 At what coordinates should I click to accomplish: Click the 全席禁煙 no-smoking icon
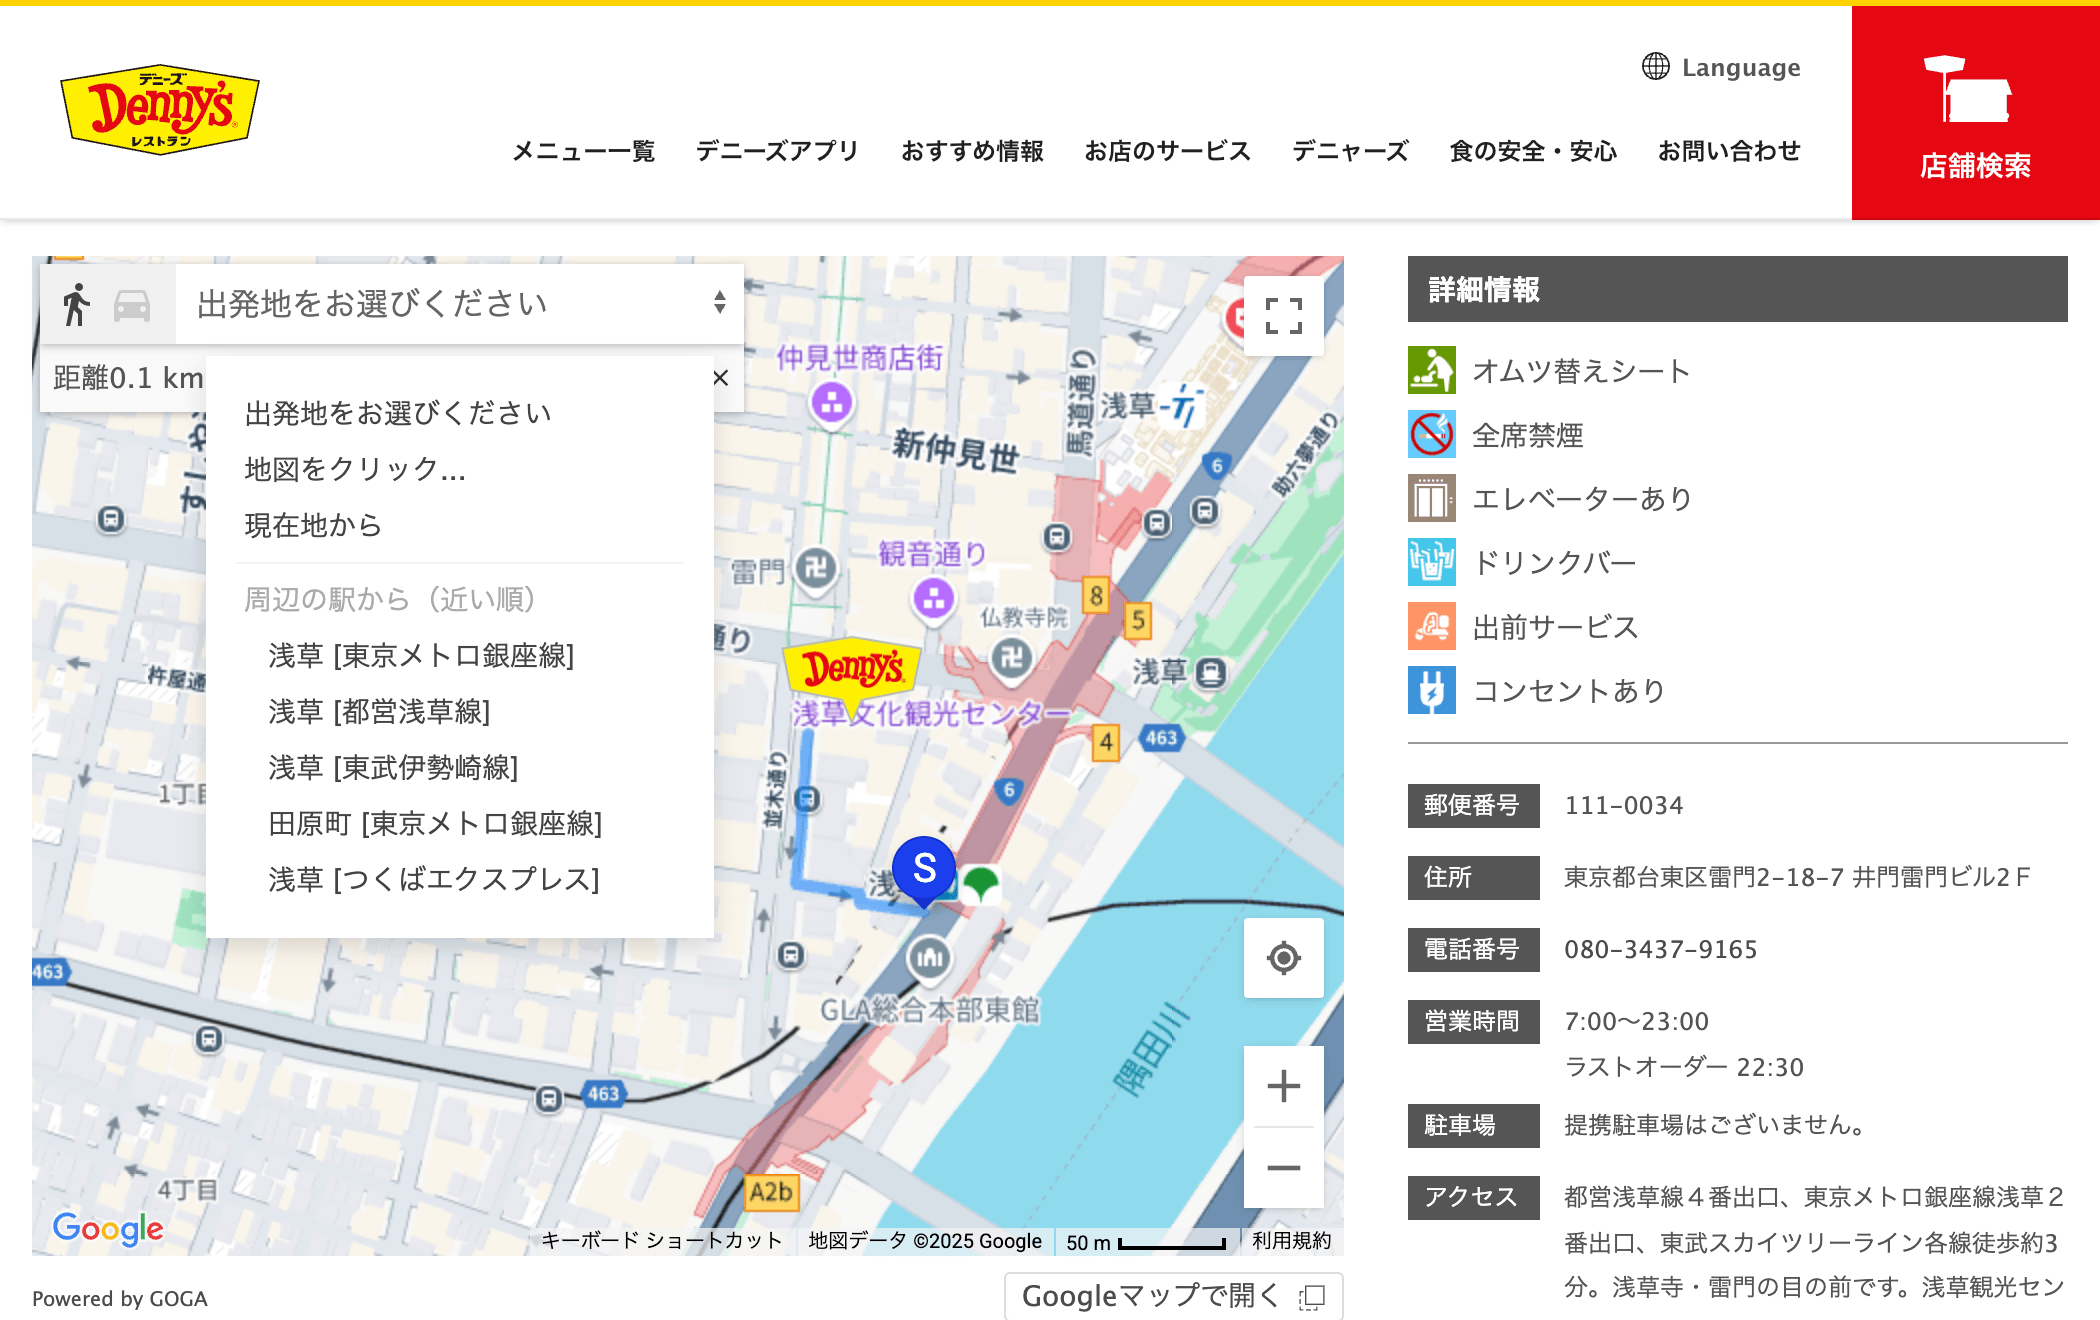[x=1432, y=434]
